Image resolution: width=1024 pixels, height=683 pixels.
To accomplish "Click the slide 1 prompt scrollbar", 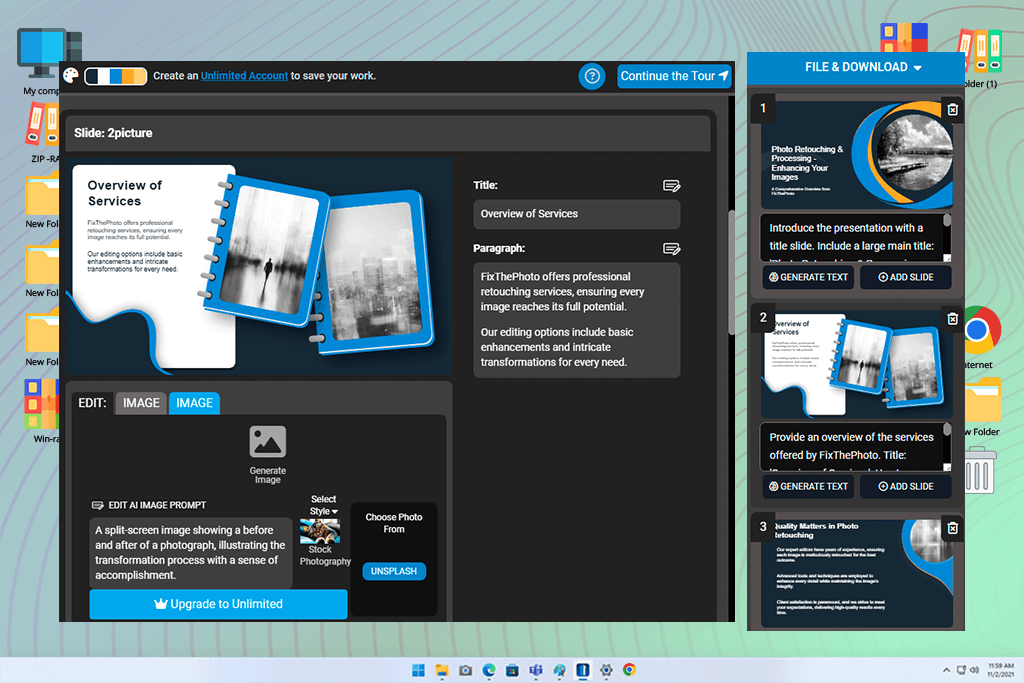I will click(947, 221).
